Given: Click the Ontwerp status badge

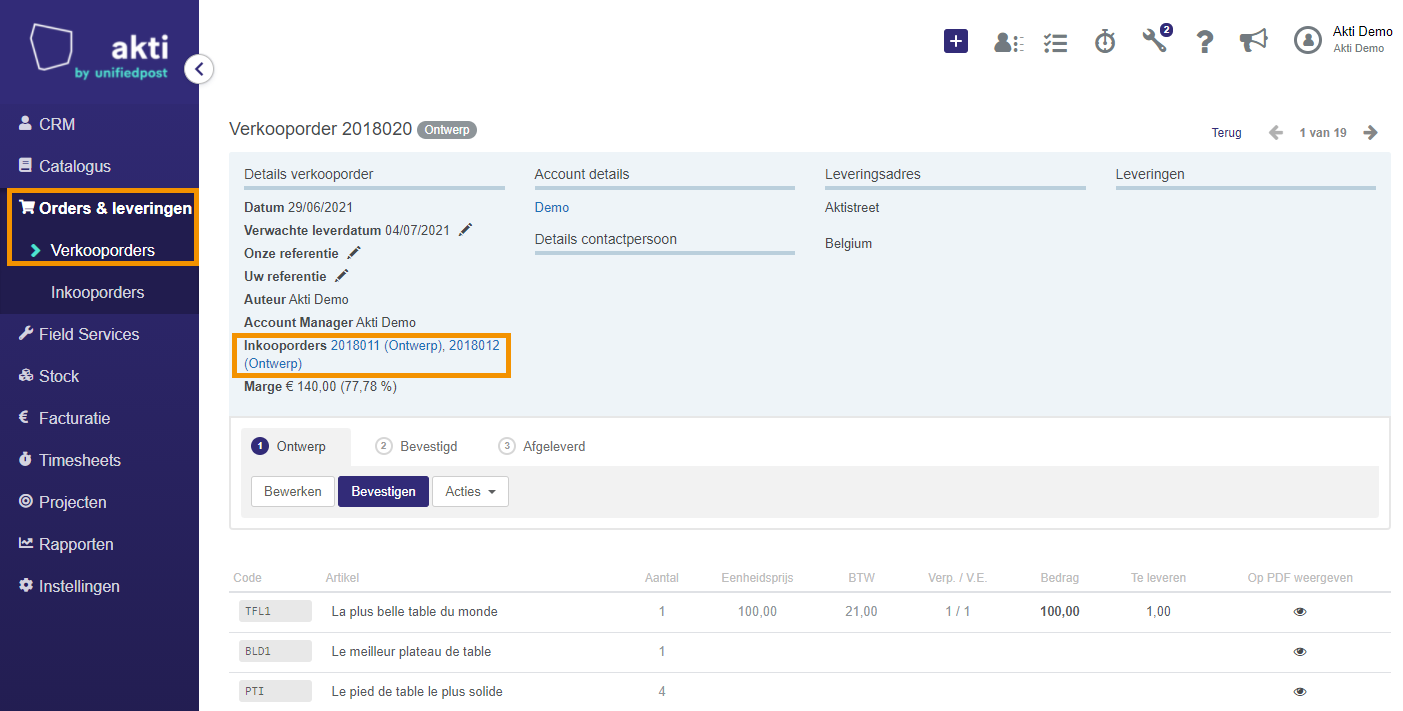Looking at the screenshot, I should pos(447,130).
